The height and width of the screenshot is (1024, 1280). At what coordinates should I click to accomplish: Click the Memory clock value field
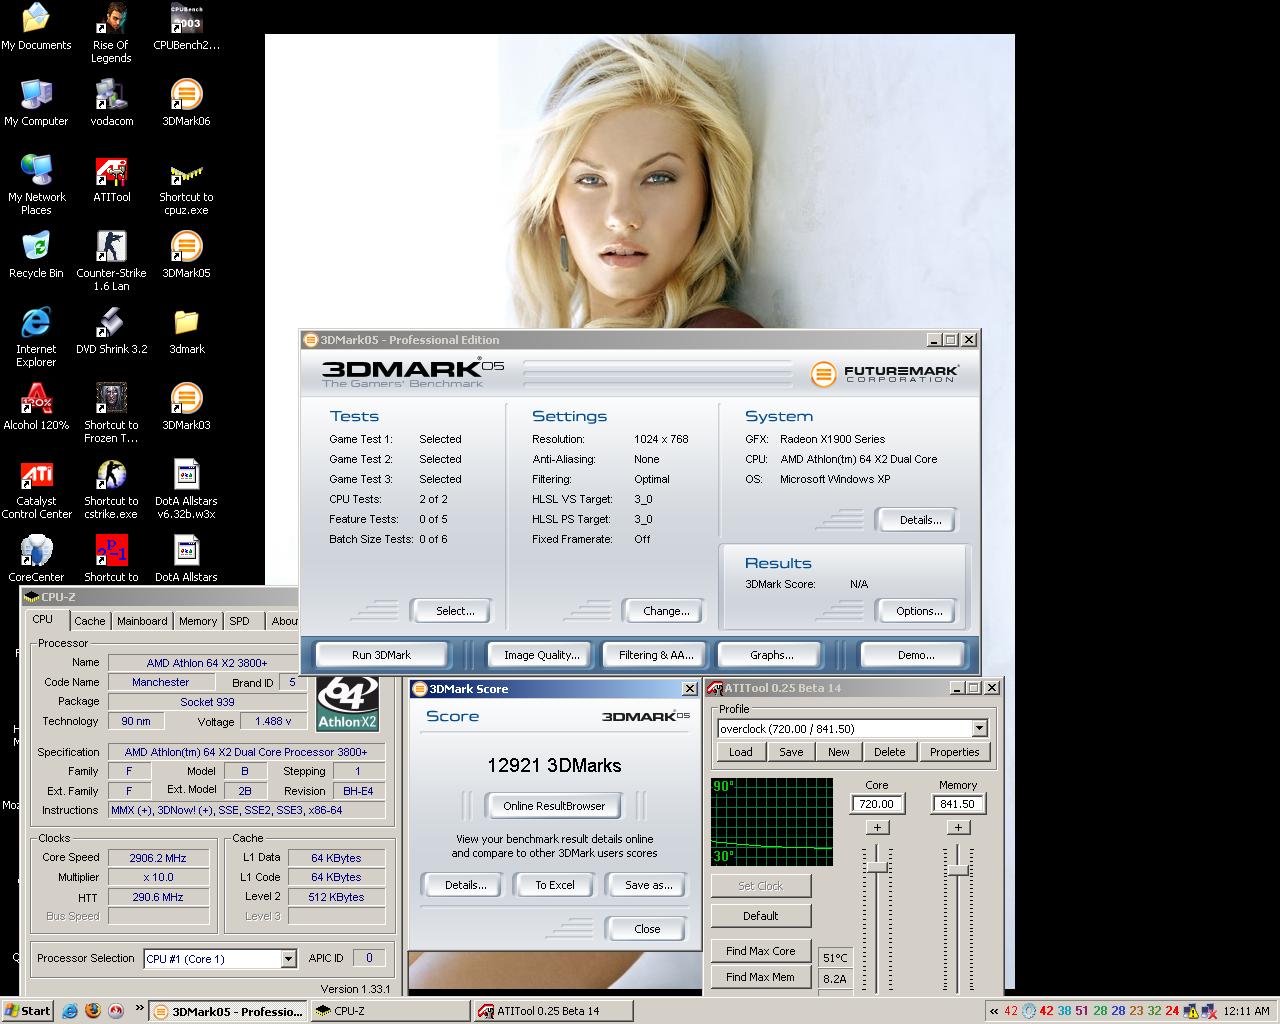[x=957, y=804]
